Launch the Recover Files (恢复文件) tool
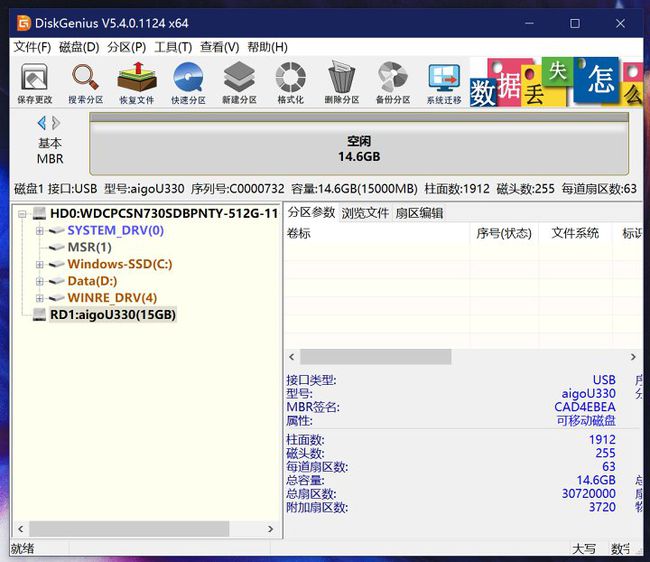This screenshot has width=650, height=562. [x=137, y=83]
